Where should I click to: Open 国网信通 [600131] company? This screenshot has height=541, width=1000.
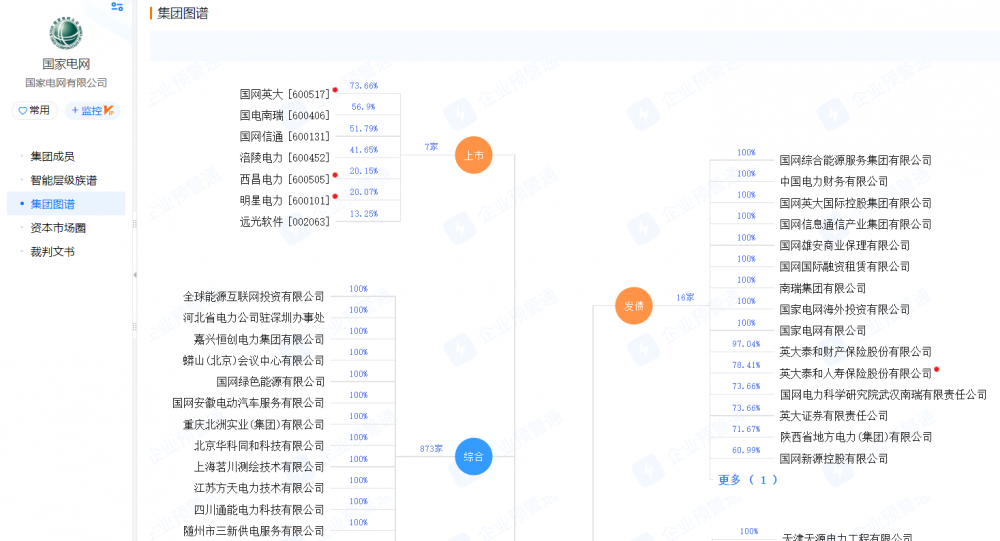pyautogui.click(x=284, y=137)
